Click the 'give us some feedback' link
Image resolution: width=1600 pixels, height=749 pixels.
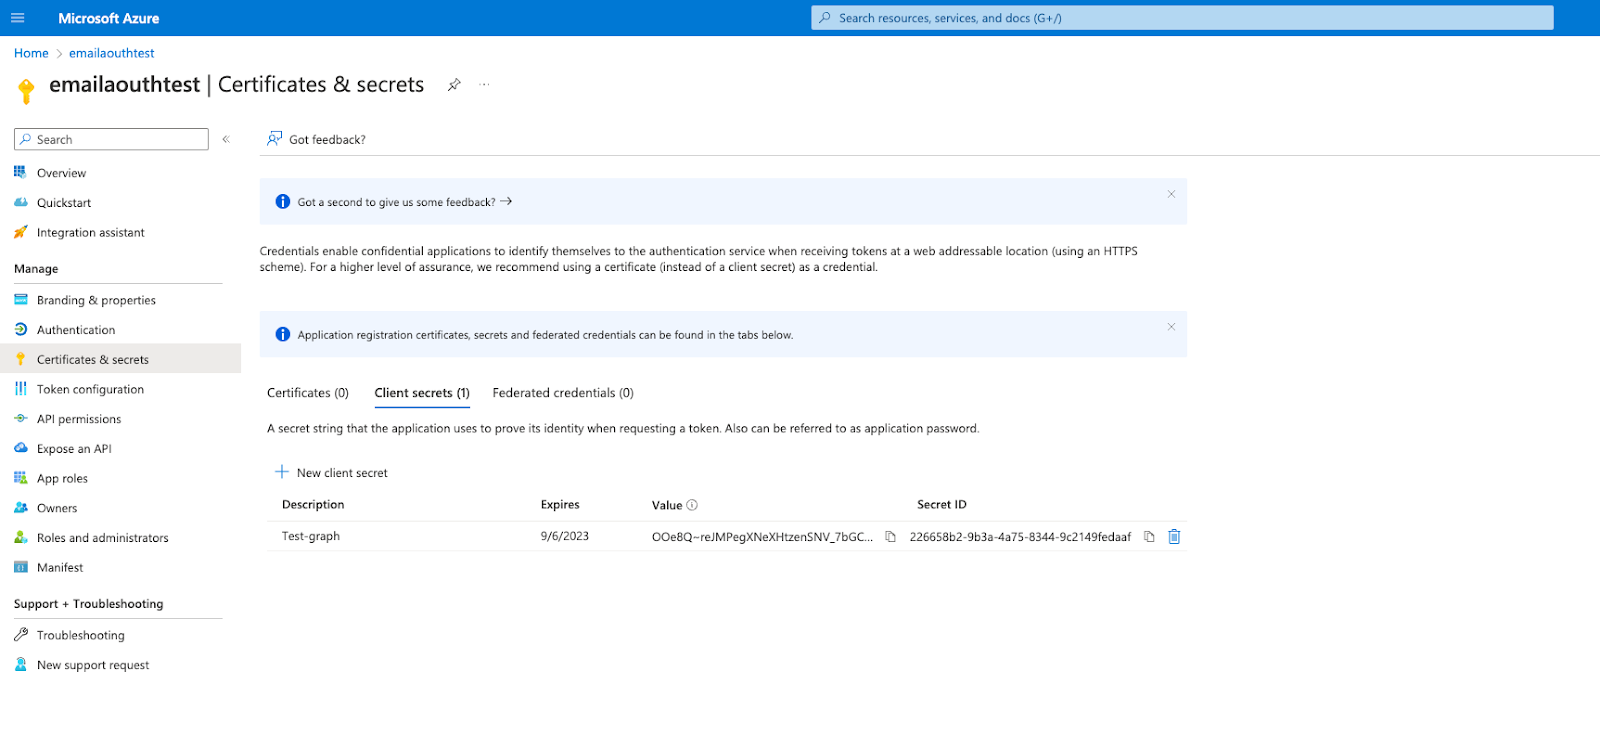click(404, 202)
